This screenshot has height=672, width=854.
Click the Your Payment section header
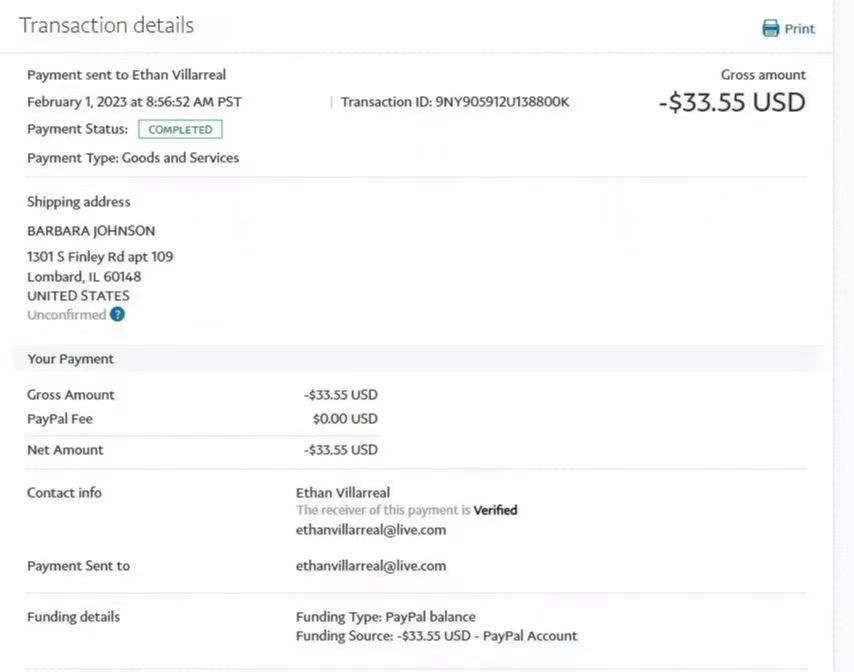[x=70, y=358]
